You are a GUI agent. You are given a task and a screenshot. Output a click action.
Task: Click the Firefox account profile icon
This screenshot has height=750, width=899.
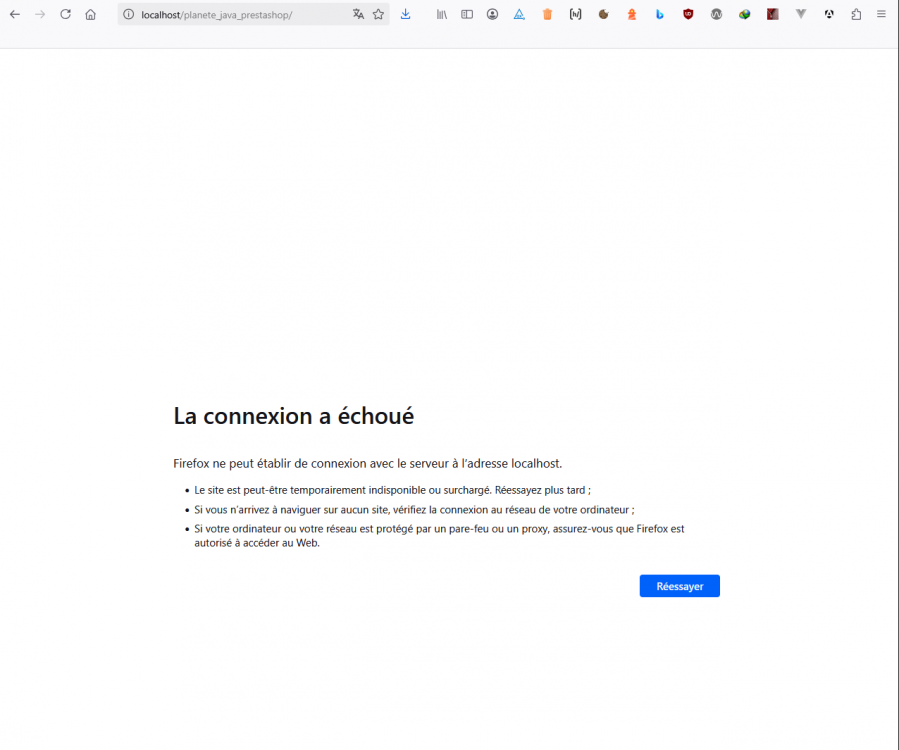(x=491, y=14)
